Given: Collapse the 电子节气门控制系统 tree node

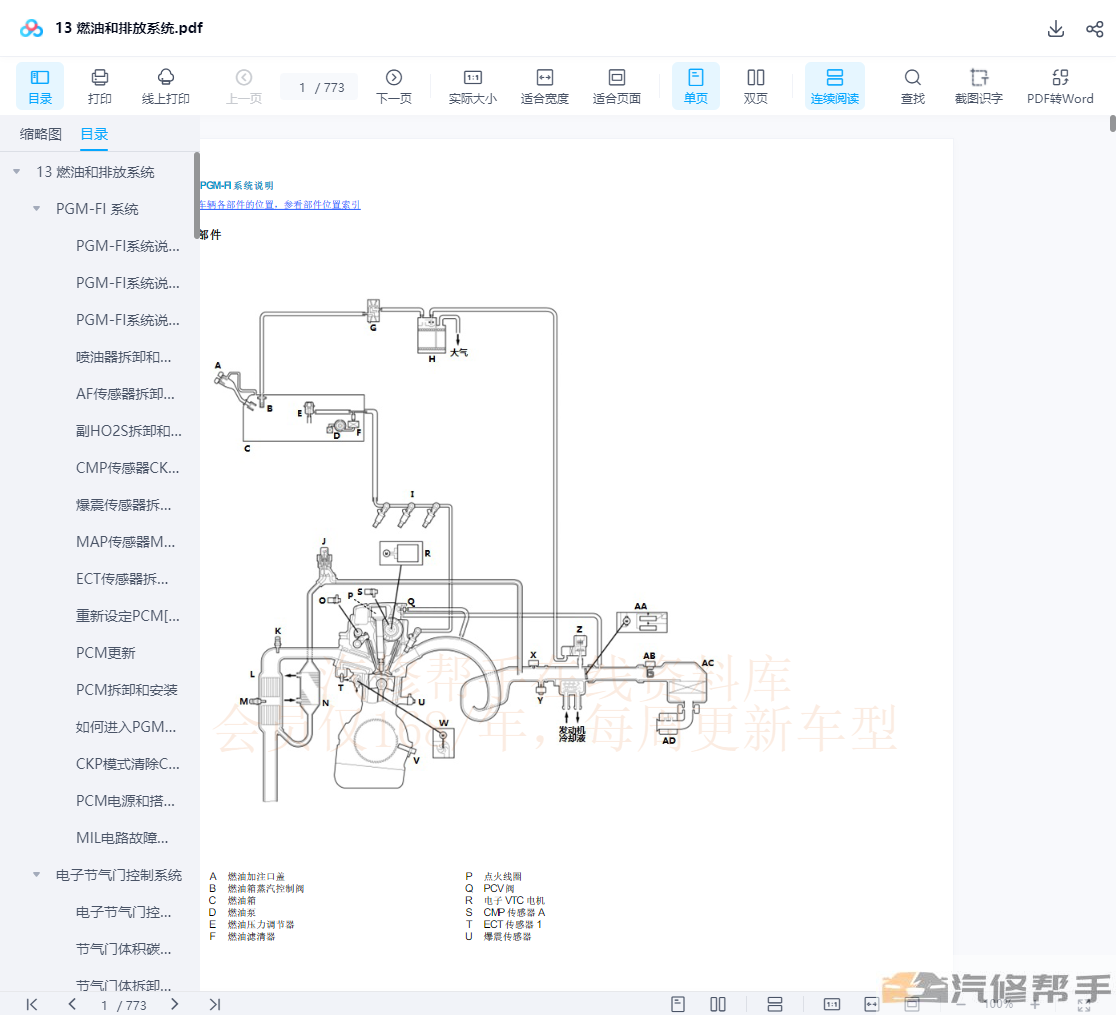Looking at the screenshot, I should (x=36, y=875).
